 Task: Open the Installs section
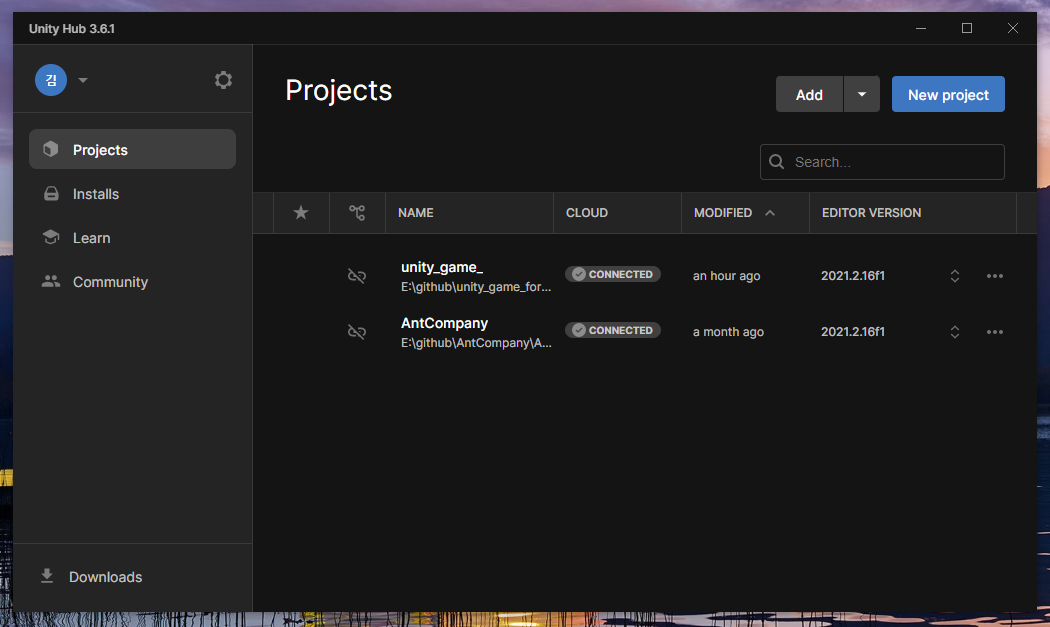click(132, 194)
